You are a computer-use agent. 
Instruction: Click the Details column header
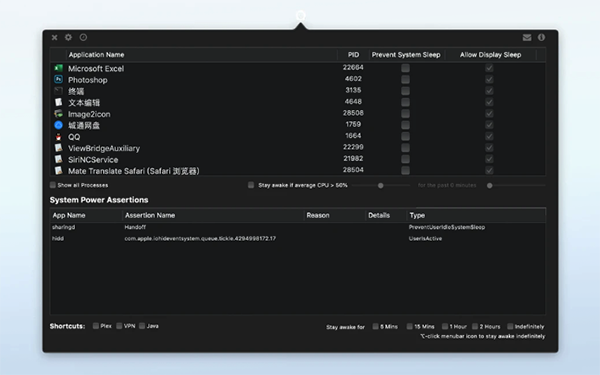pyautogui.click(x=379, y=215)
